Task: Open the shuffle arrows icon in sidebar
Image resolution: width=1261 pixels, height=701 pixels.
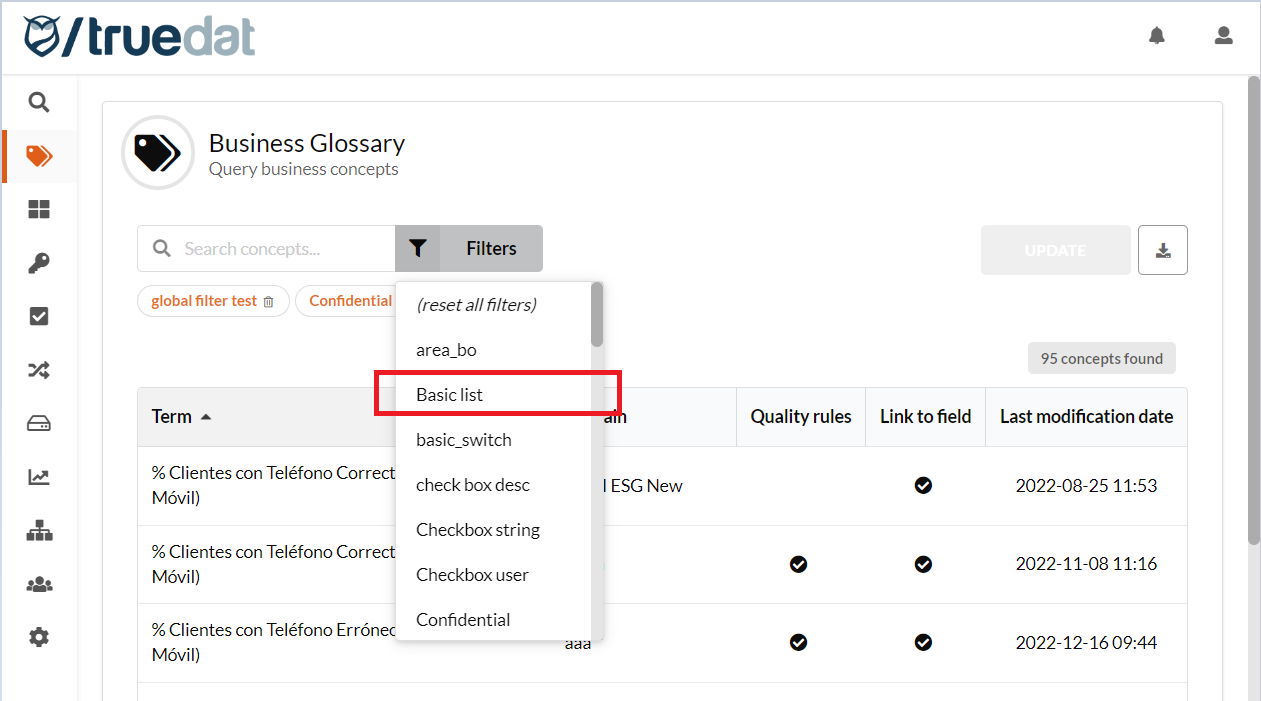Action: click(39, 370)
